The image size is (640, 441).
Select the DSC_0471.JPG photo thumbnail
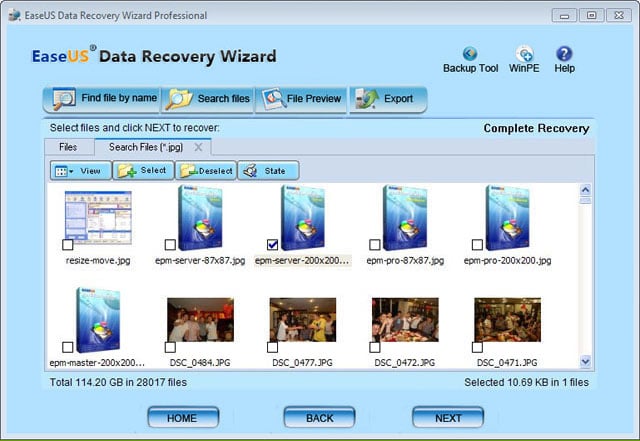tap(508, 320)
